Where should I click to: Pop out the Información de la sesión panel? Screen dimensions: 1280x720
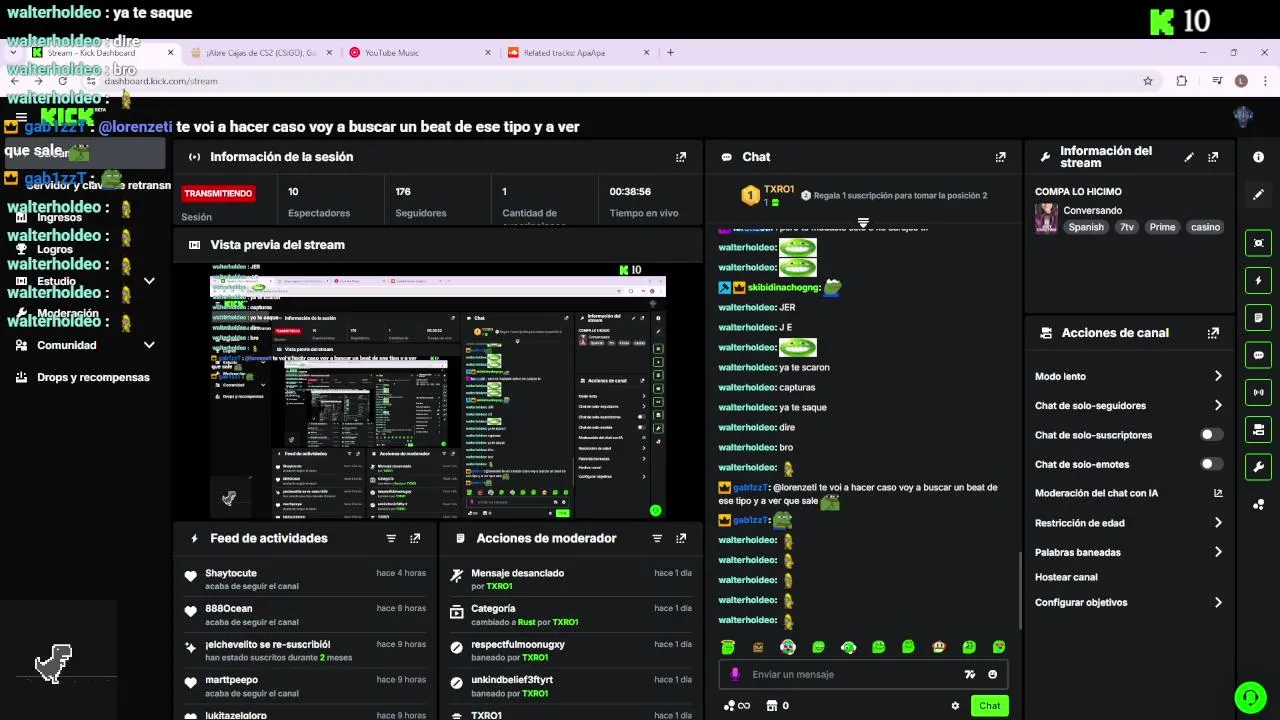coord(681,157)
